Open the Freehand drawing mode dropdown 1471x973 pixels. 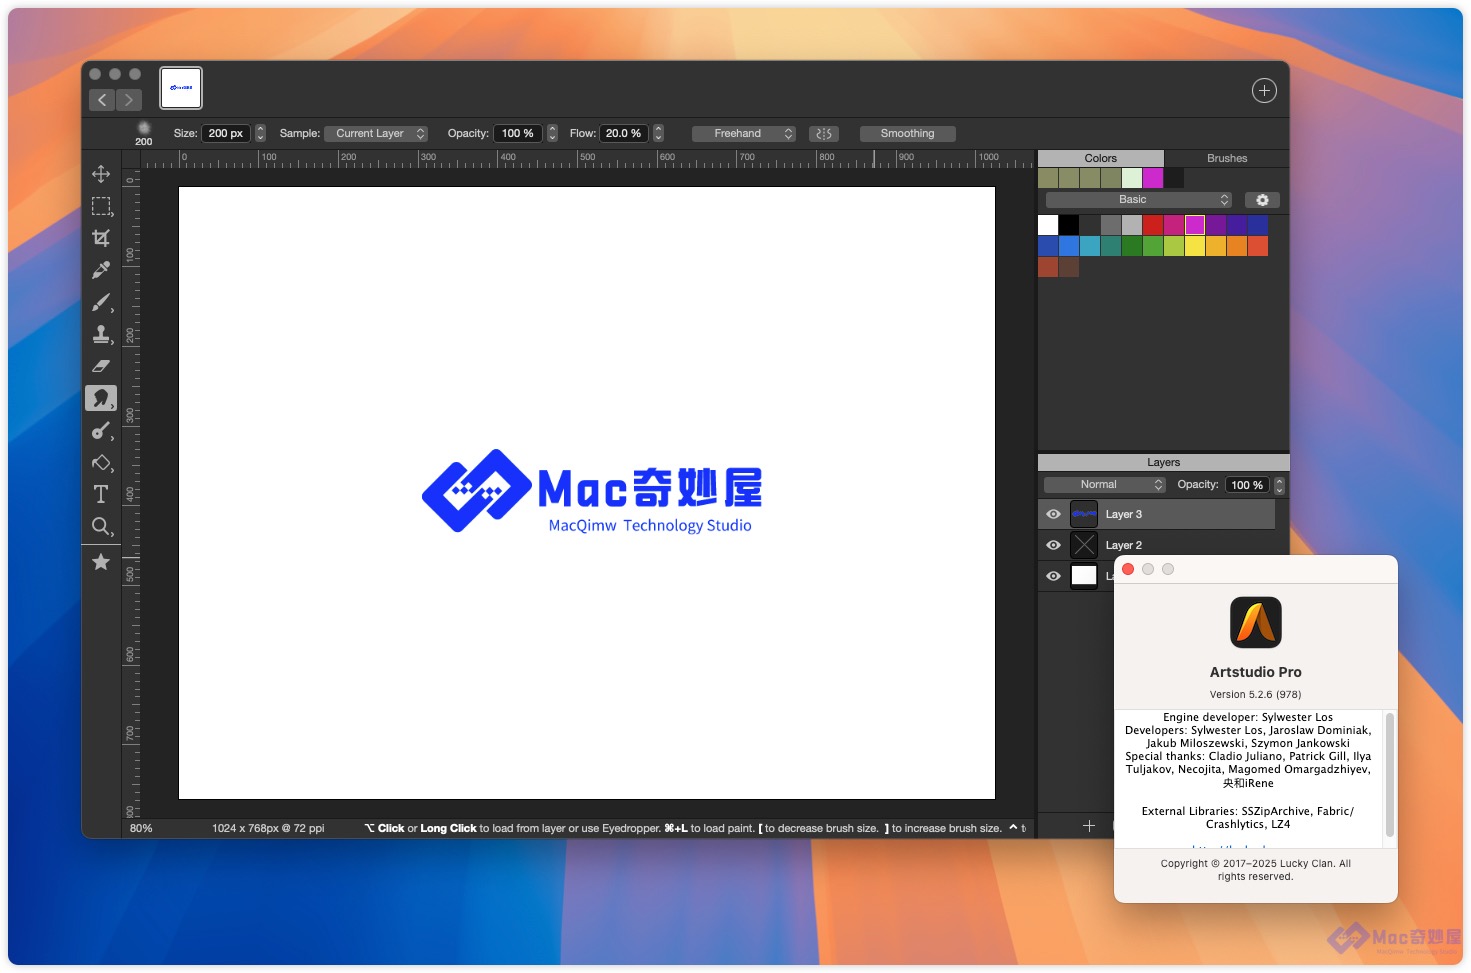[x=743, y=133]
